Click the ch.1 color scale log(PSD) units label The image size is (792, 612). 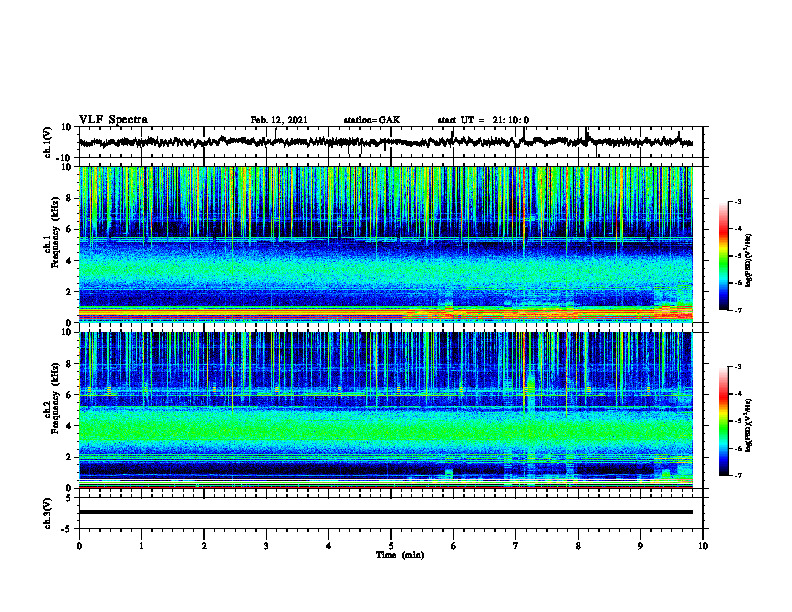click(x=749, y=260)
